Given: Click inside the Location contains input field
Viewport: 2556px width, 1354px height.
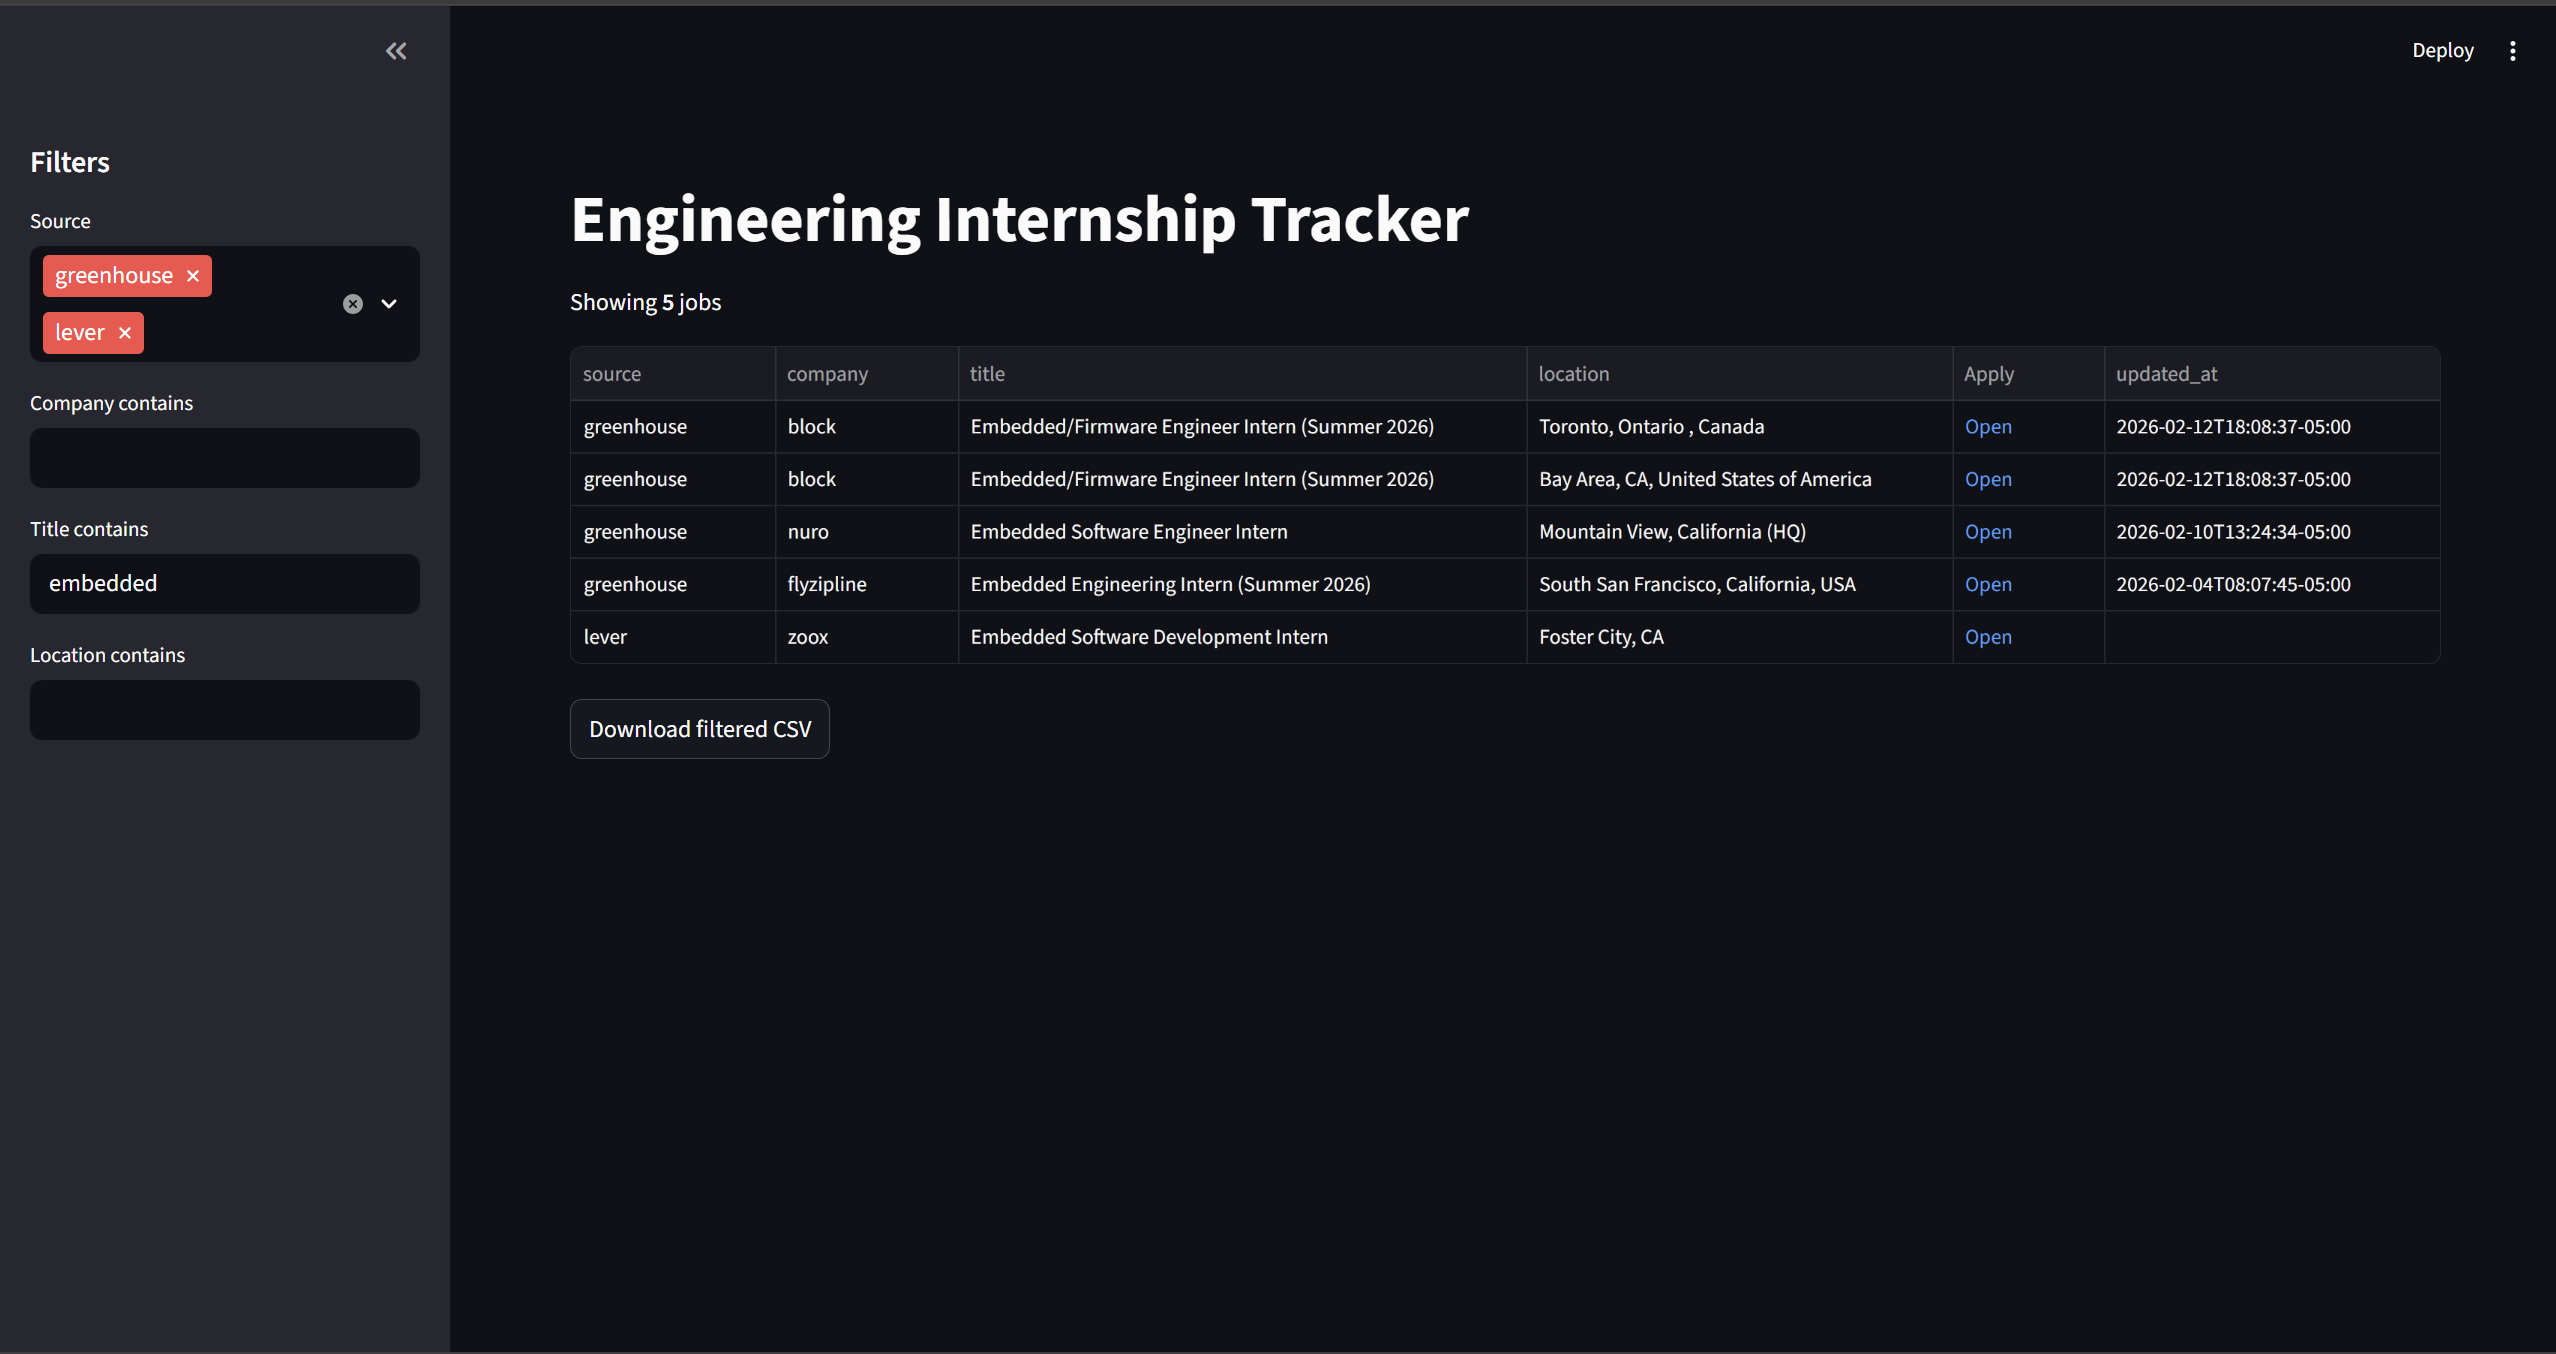Looking at the screenshot, I should [224, 709].
